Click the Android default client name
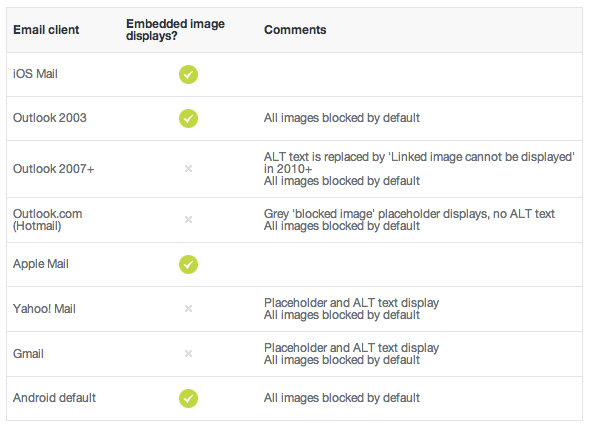This screenshot has width=591, height=429. [54, 398]
